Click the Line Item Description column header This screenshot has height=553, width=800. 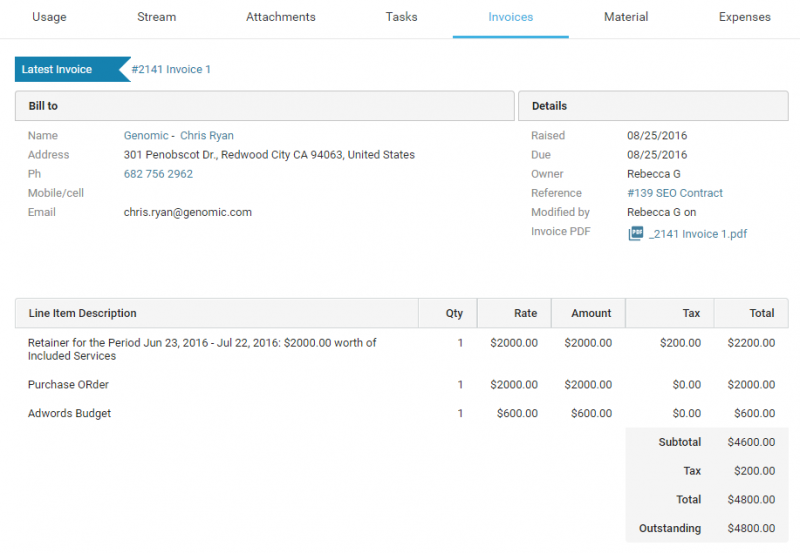click(x=82, y=313)
